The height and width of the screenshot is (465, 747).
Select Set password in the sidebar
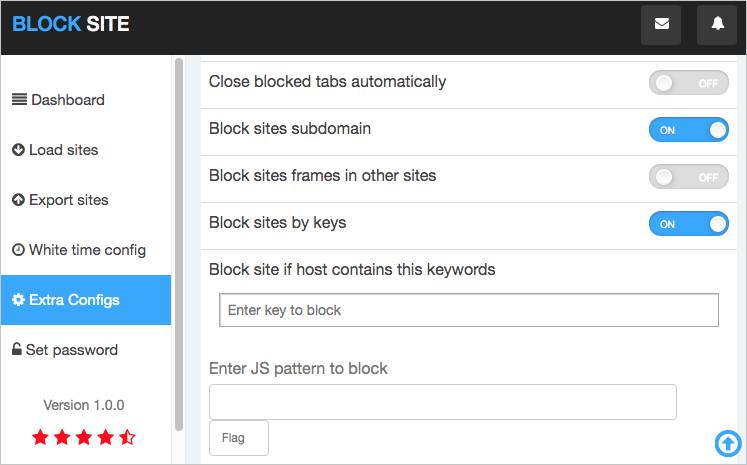coord(86,350)
